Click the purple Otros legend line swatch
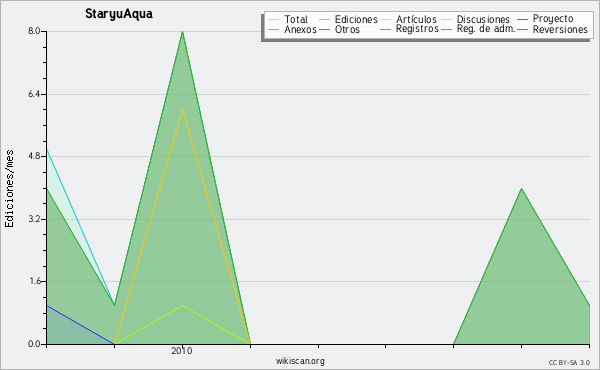 coord(324,29)
